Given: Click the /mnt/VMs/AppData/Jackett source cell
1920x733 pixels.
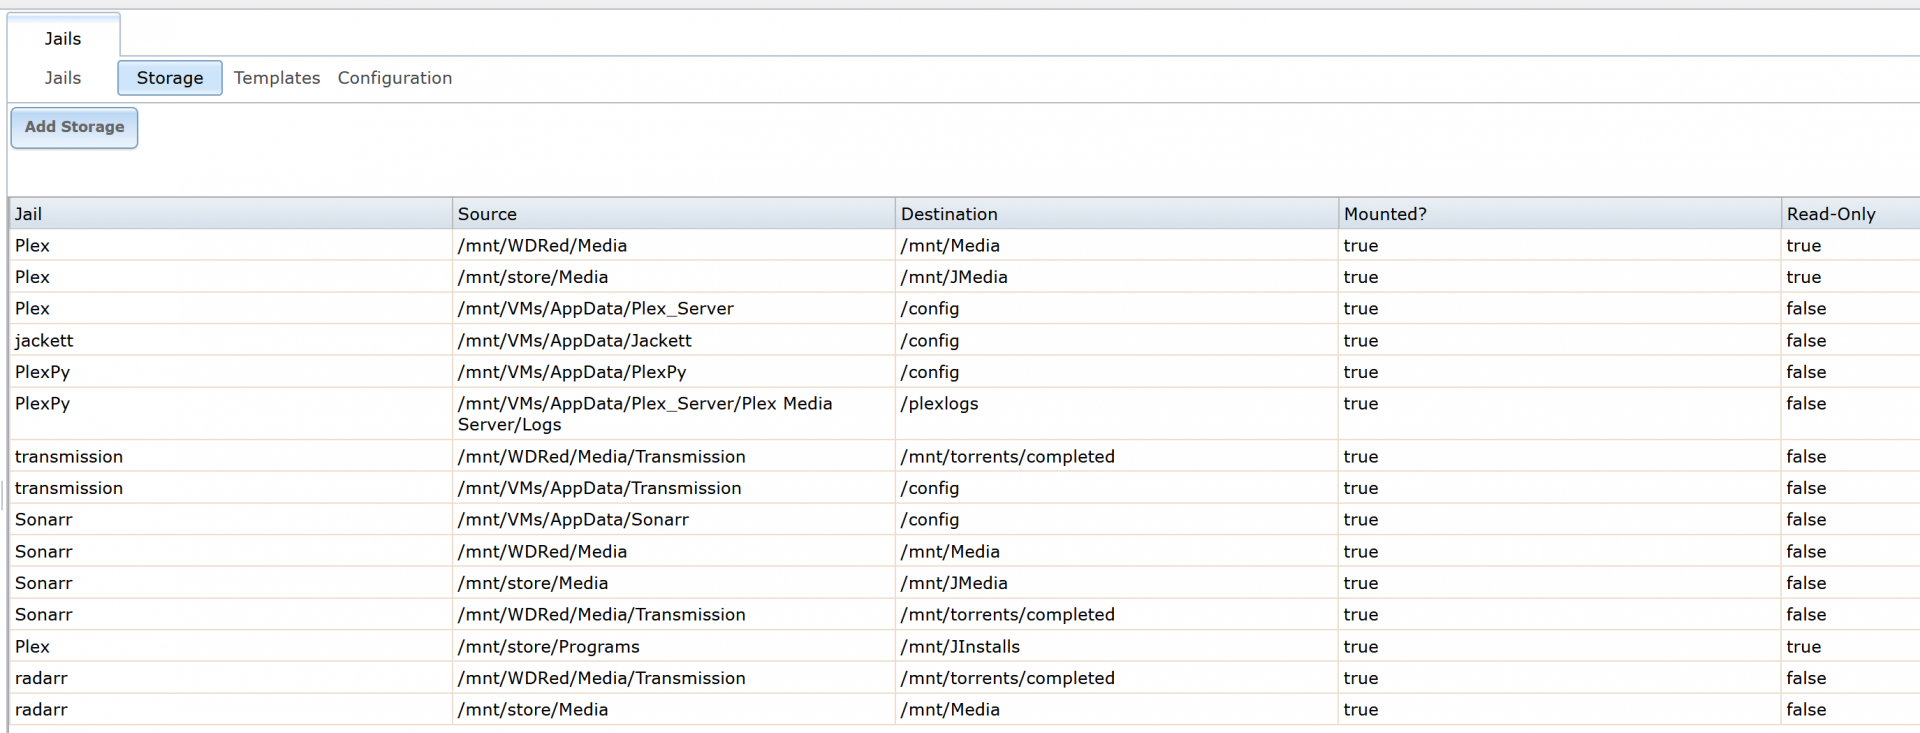Looking at the screenshot, I should point(574,341).
